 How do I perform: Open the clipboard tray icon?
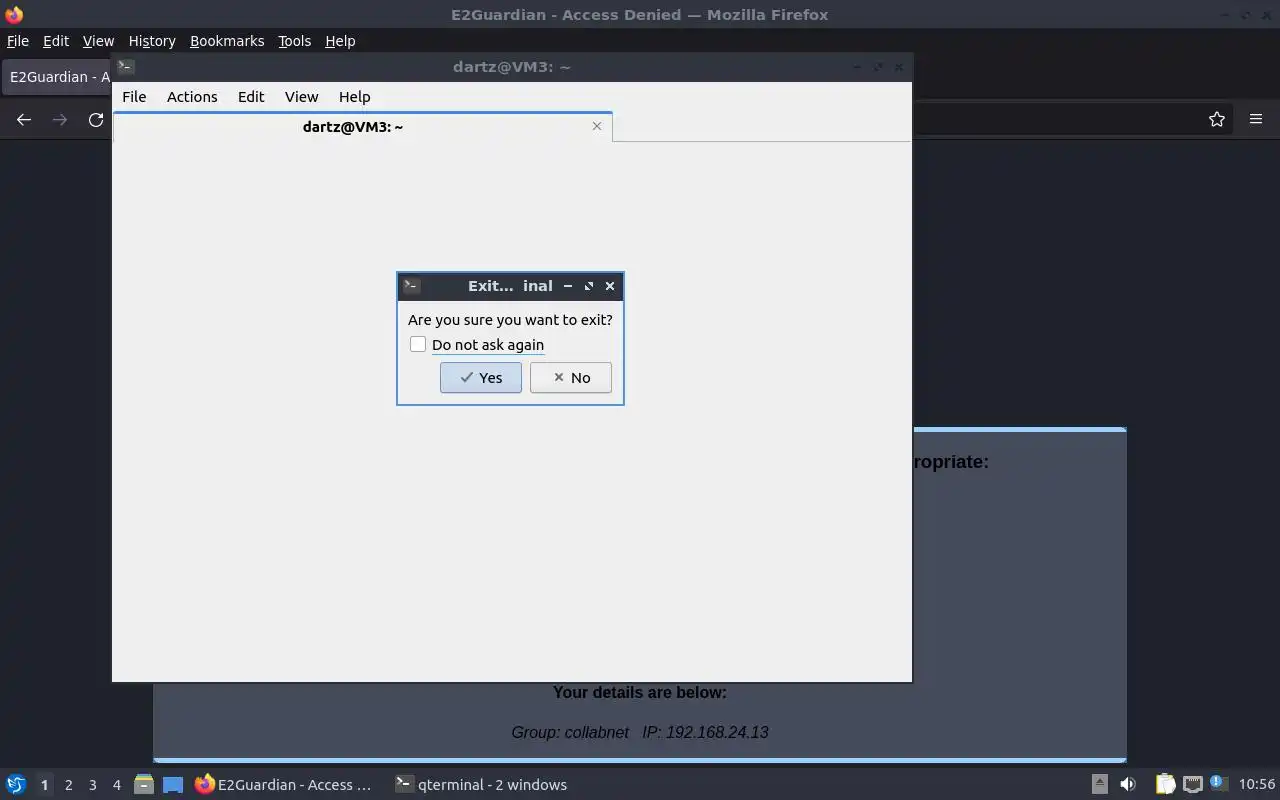pyautogui.click(x=1165, y=784)
